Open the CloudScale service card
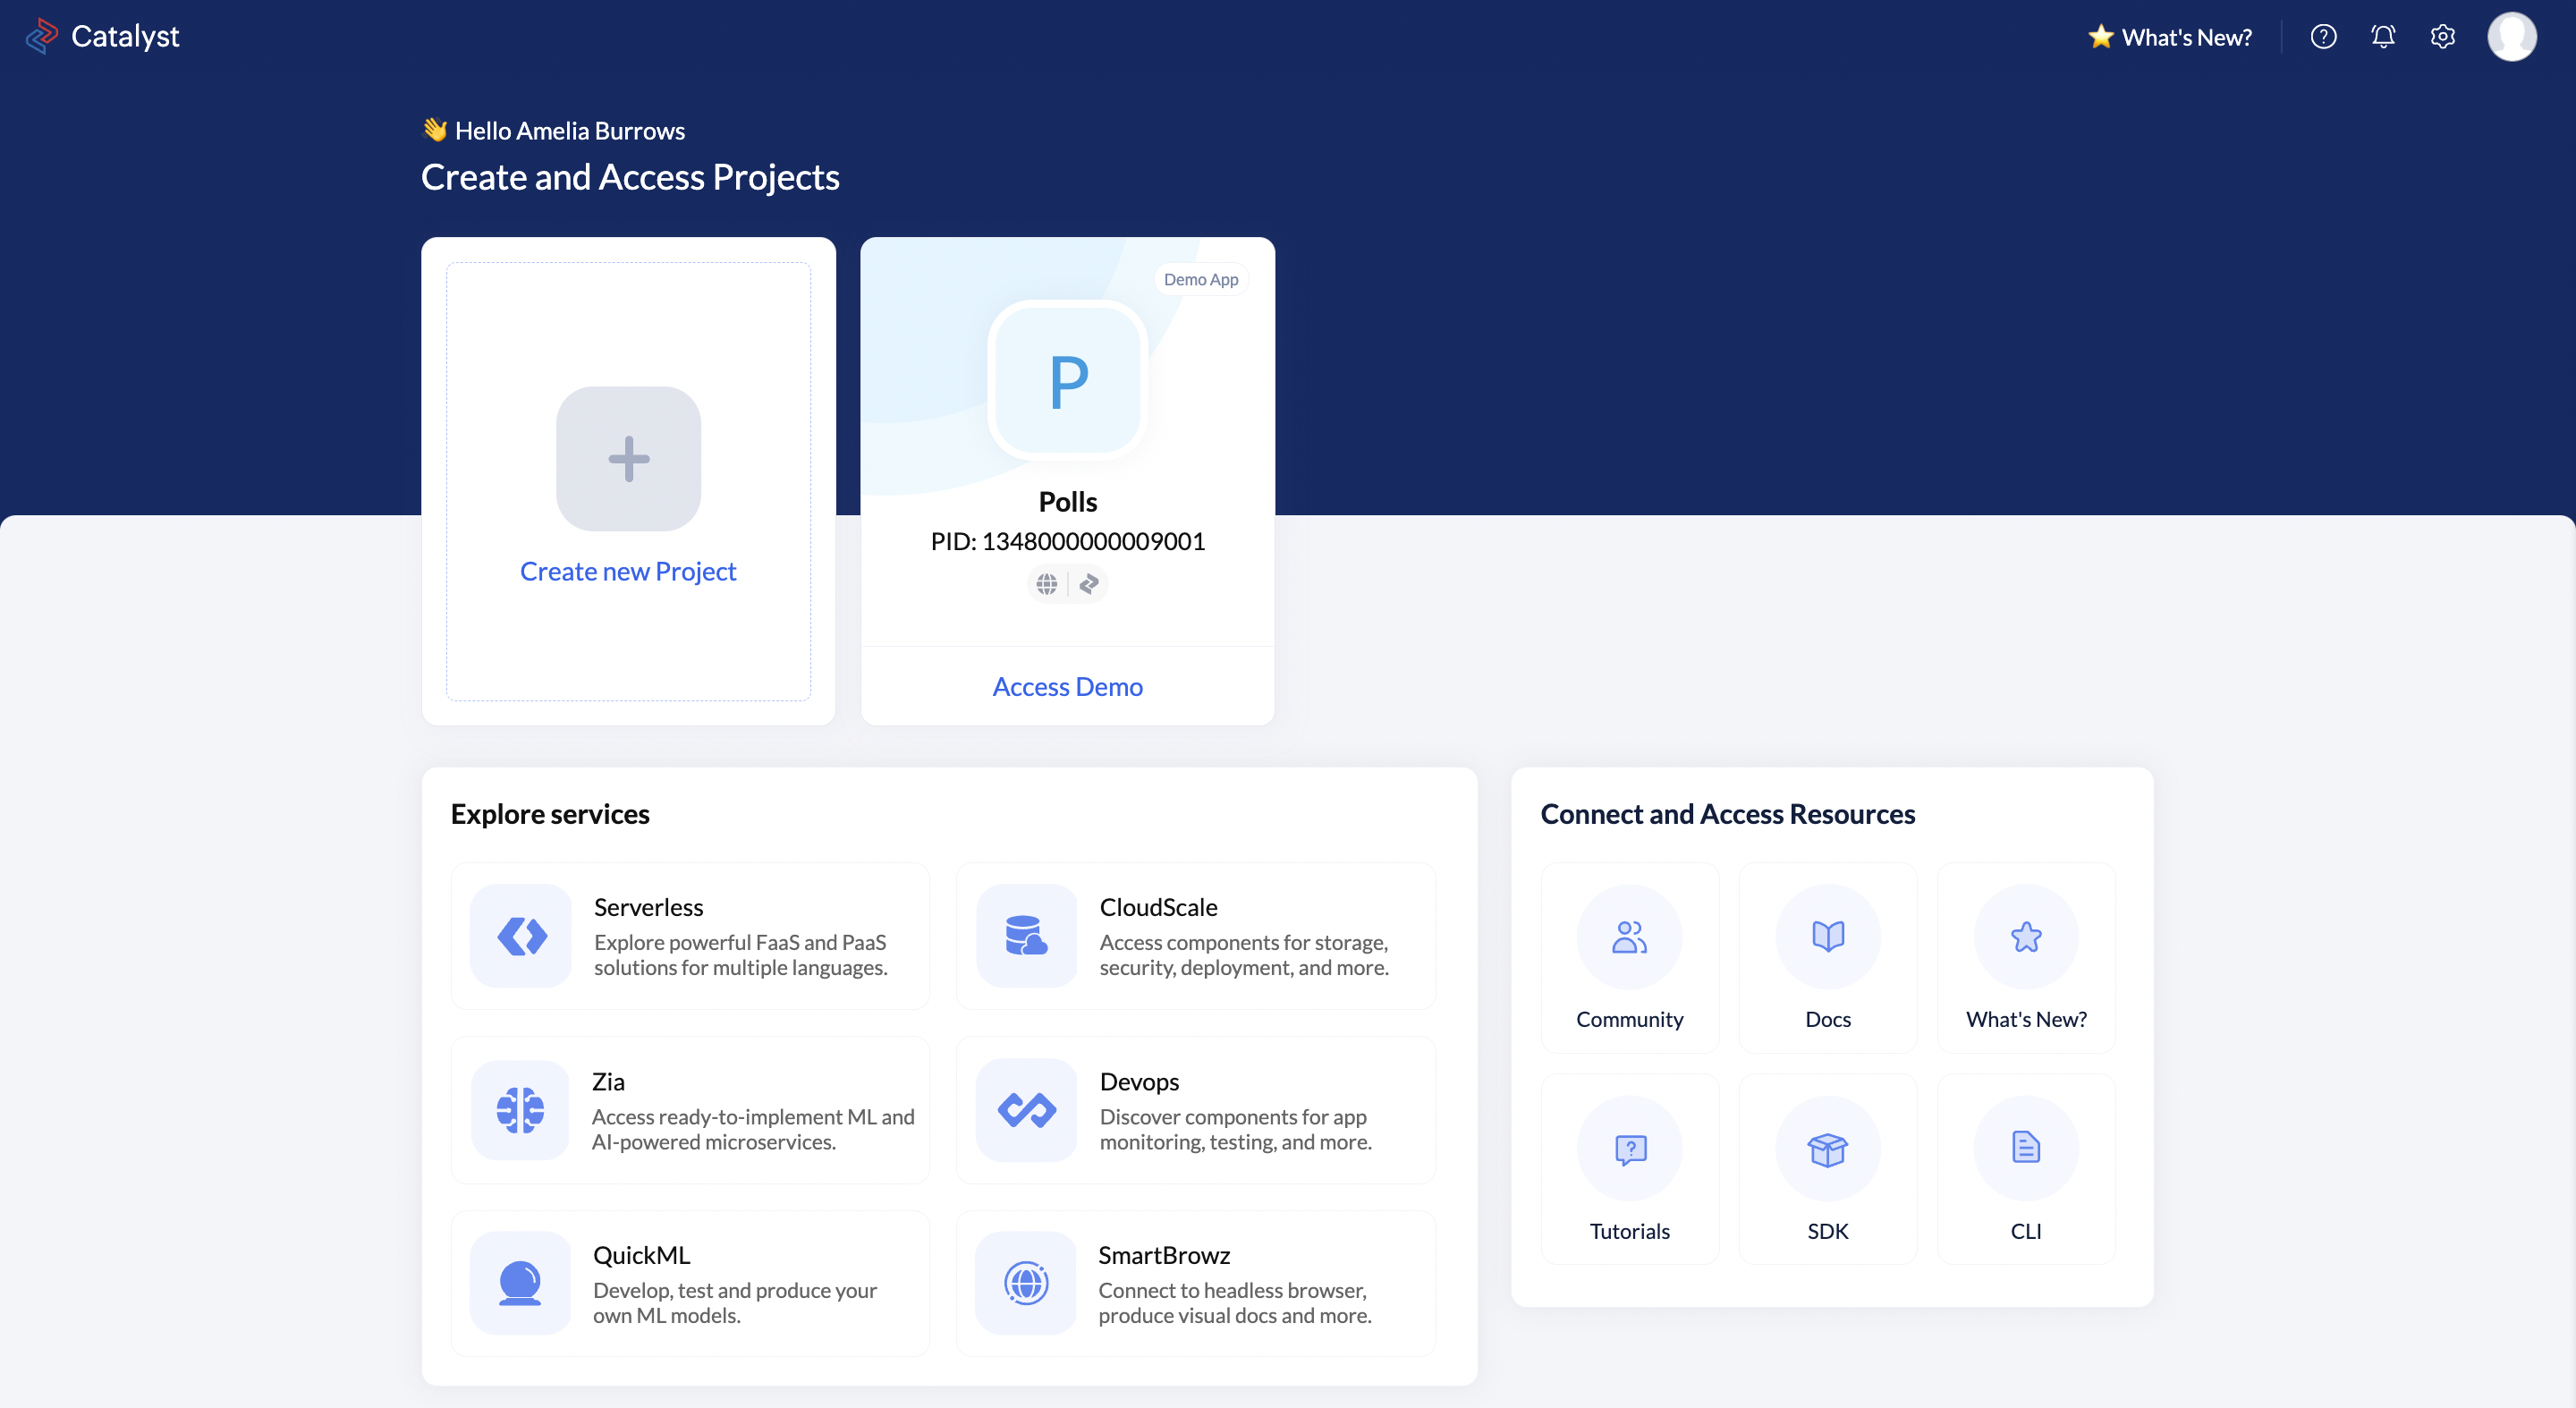This screenshot has height=1408, width=2576. click(x=1195, y=936)
